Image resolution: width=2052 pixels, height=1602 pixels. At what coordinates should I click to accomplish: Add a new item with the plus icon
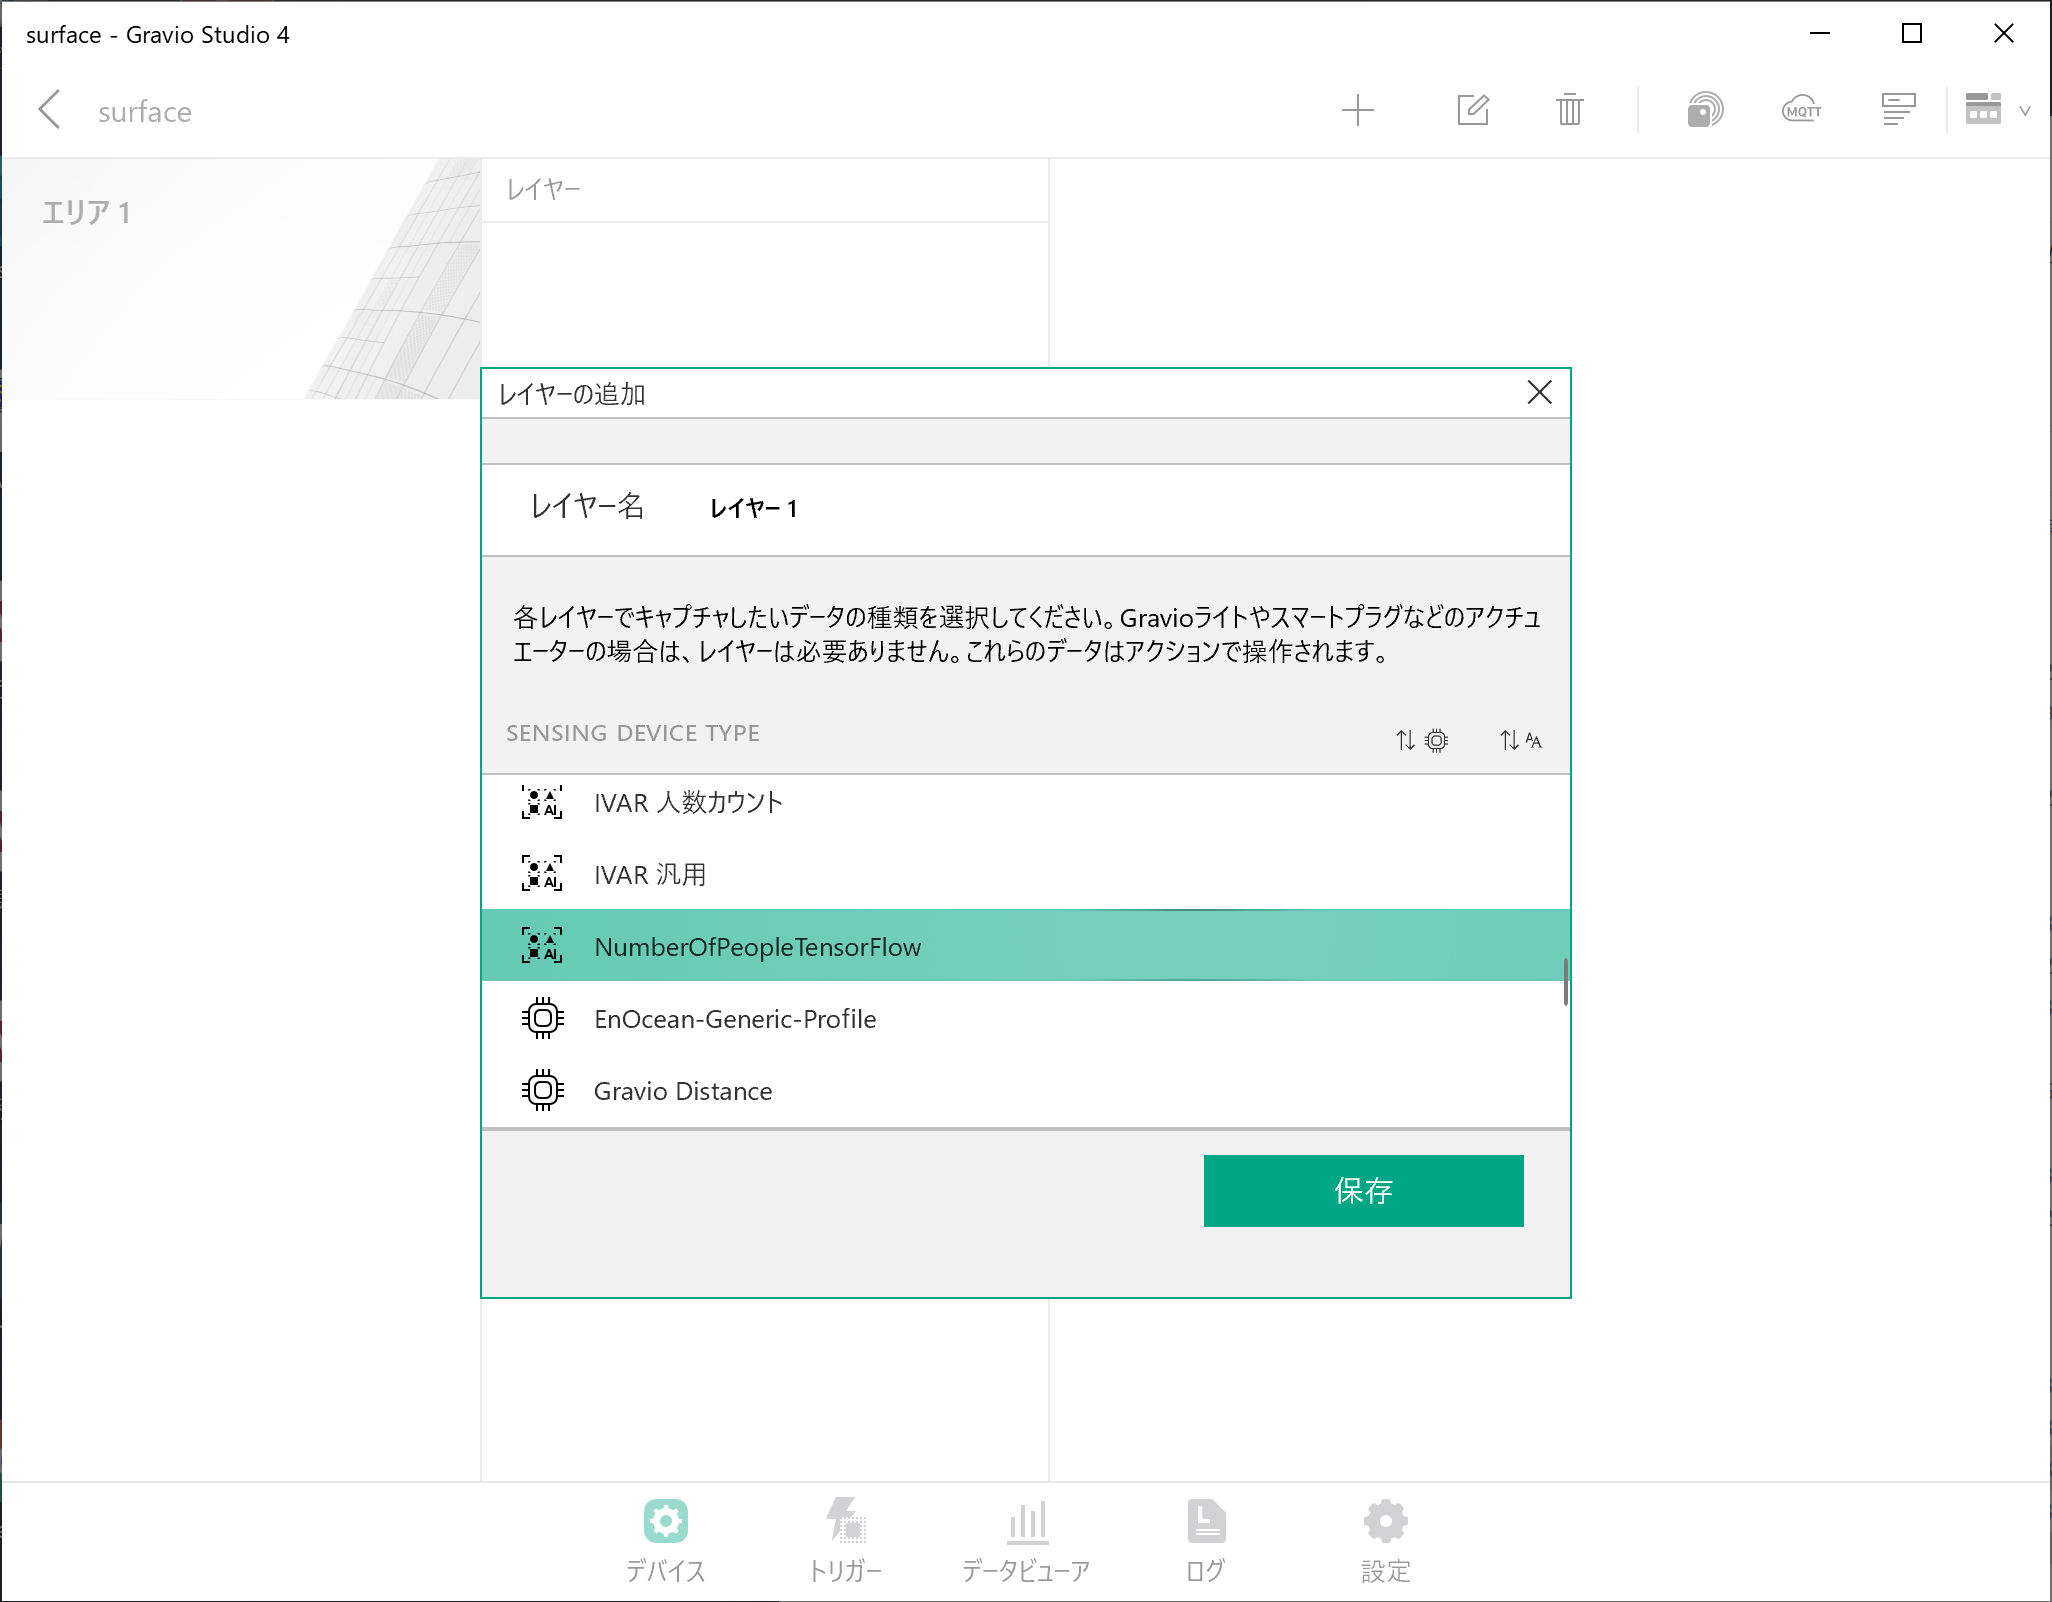pos(1357,110)
